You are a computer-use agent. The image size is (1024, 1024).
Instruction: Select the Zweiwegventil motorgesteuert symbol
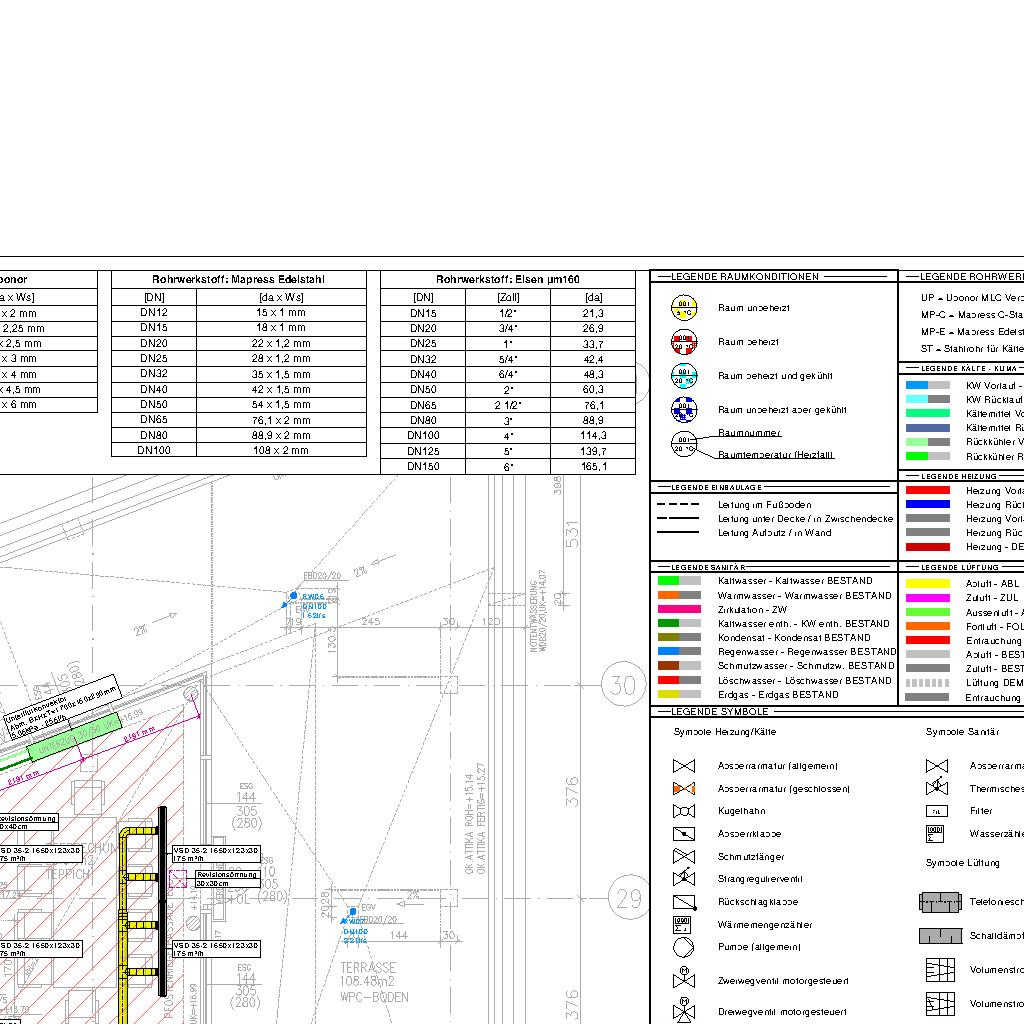pyautogui.click(x=684, y=978)
